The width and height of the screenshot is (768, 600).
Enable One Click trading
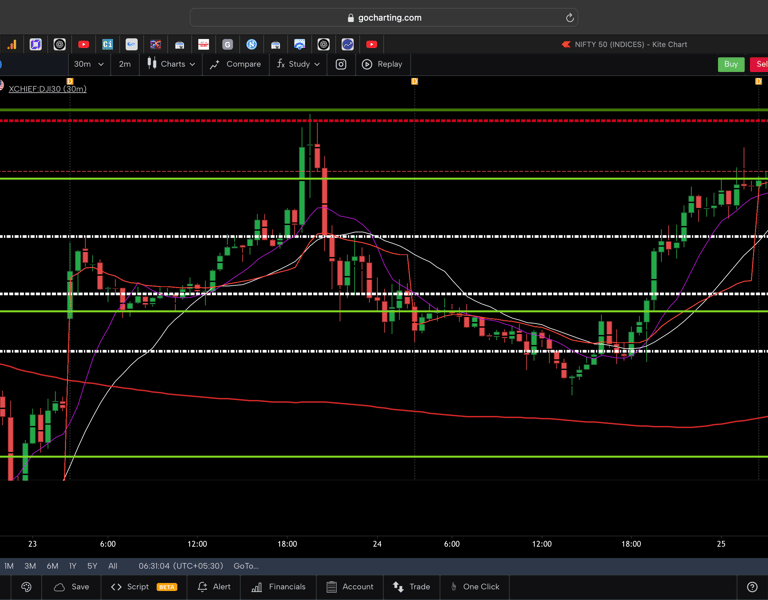pyautogui.click(x=475, y=587)
